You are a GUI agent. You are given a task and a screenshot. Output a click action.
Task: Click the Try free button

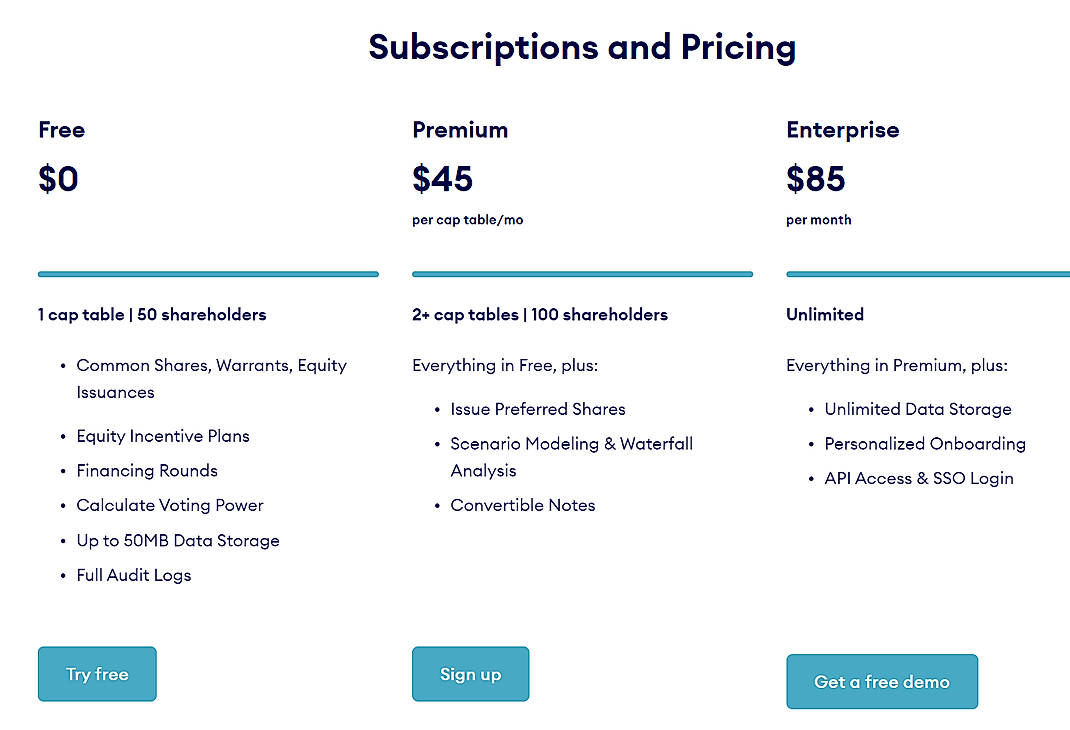click(96, 674)
